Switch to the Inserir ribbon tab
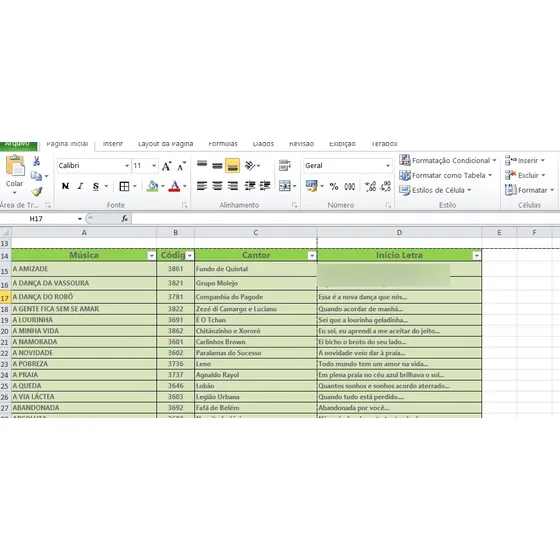This screenshot has height=560, width=560. click(x=113, y=144)
